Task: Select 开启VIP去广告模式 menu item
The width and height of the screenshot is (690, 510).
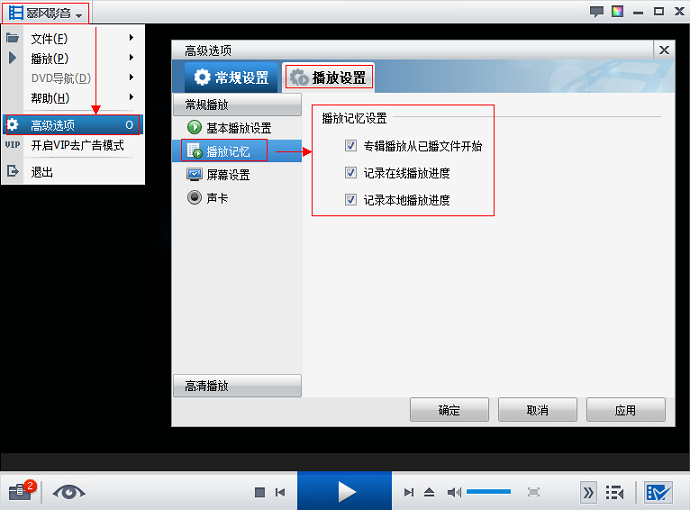Action: pos(77,146)
